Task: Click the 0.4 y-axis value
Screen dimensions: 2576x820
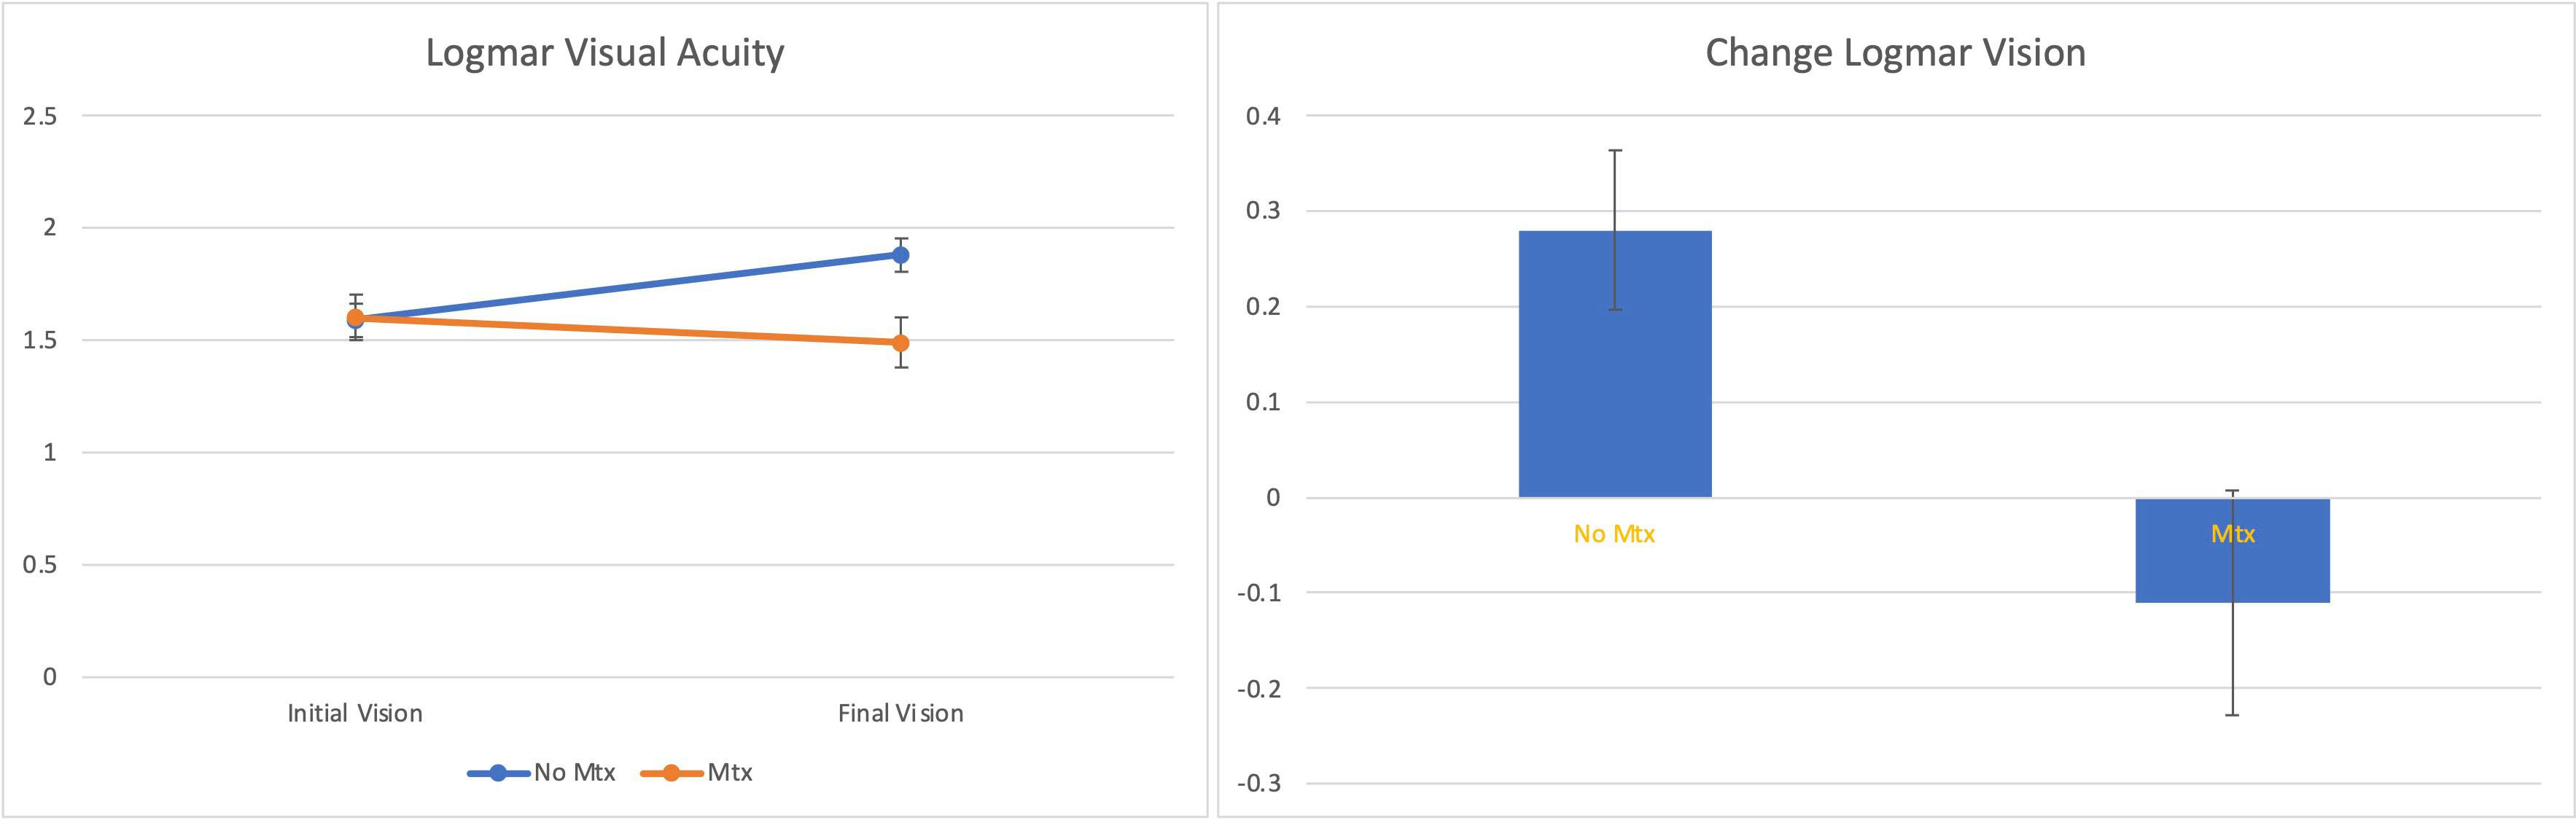Action: click(1262, 116)
